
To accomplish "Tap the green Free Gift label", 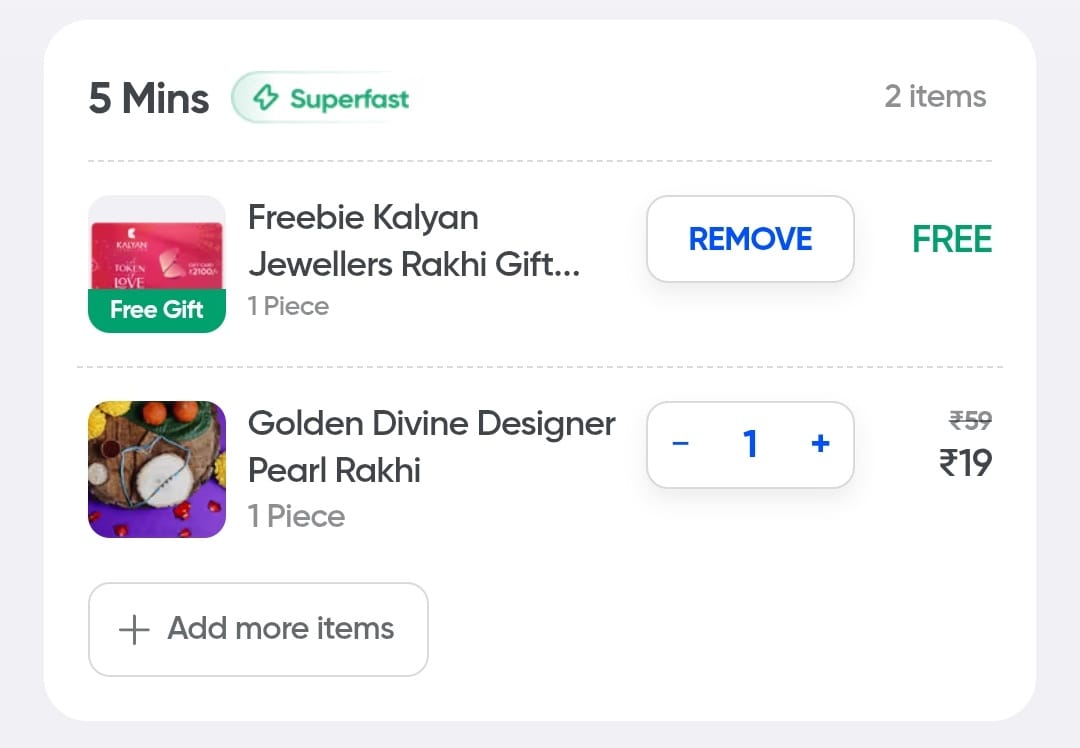I will click(157, 310).
